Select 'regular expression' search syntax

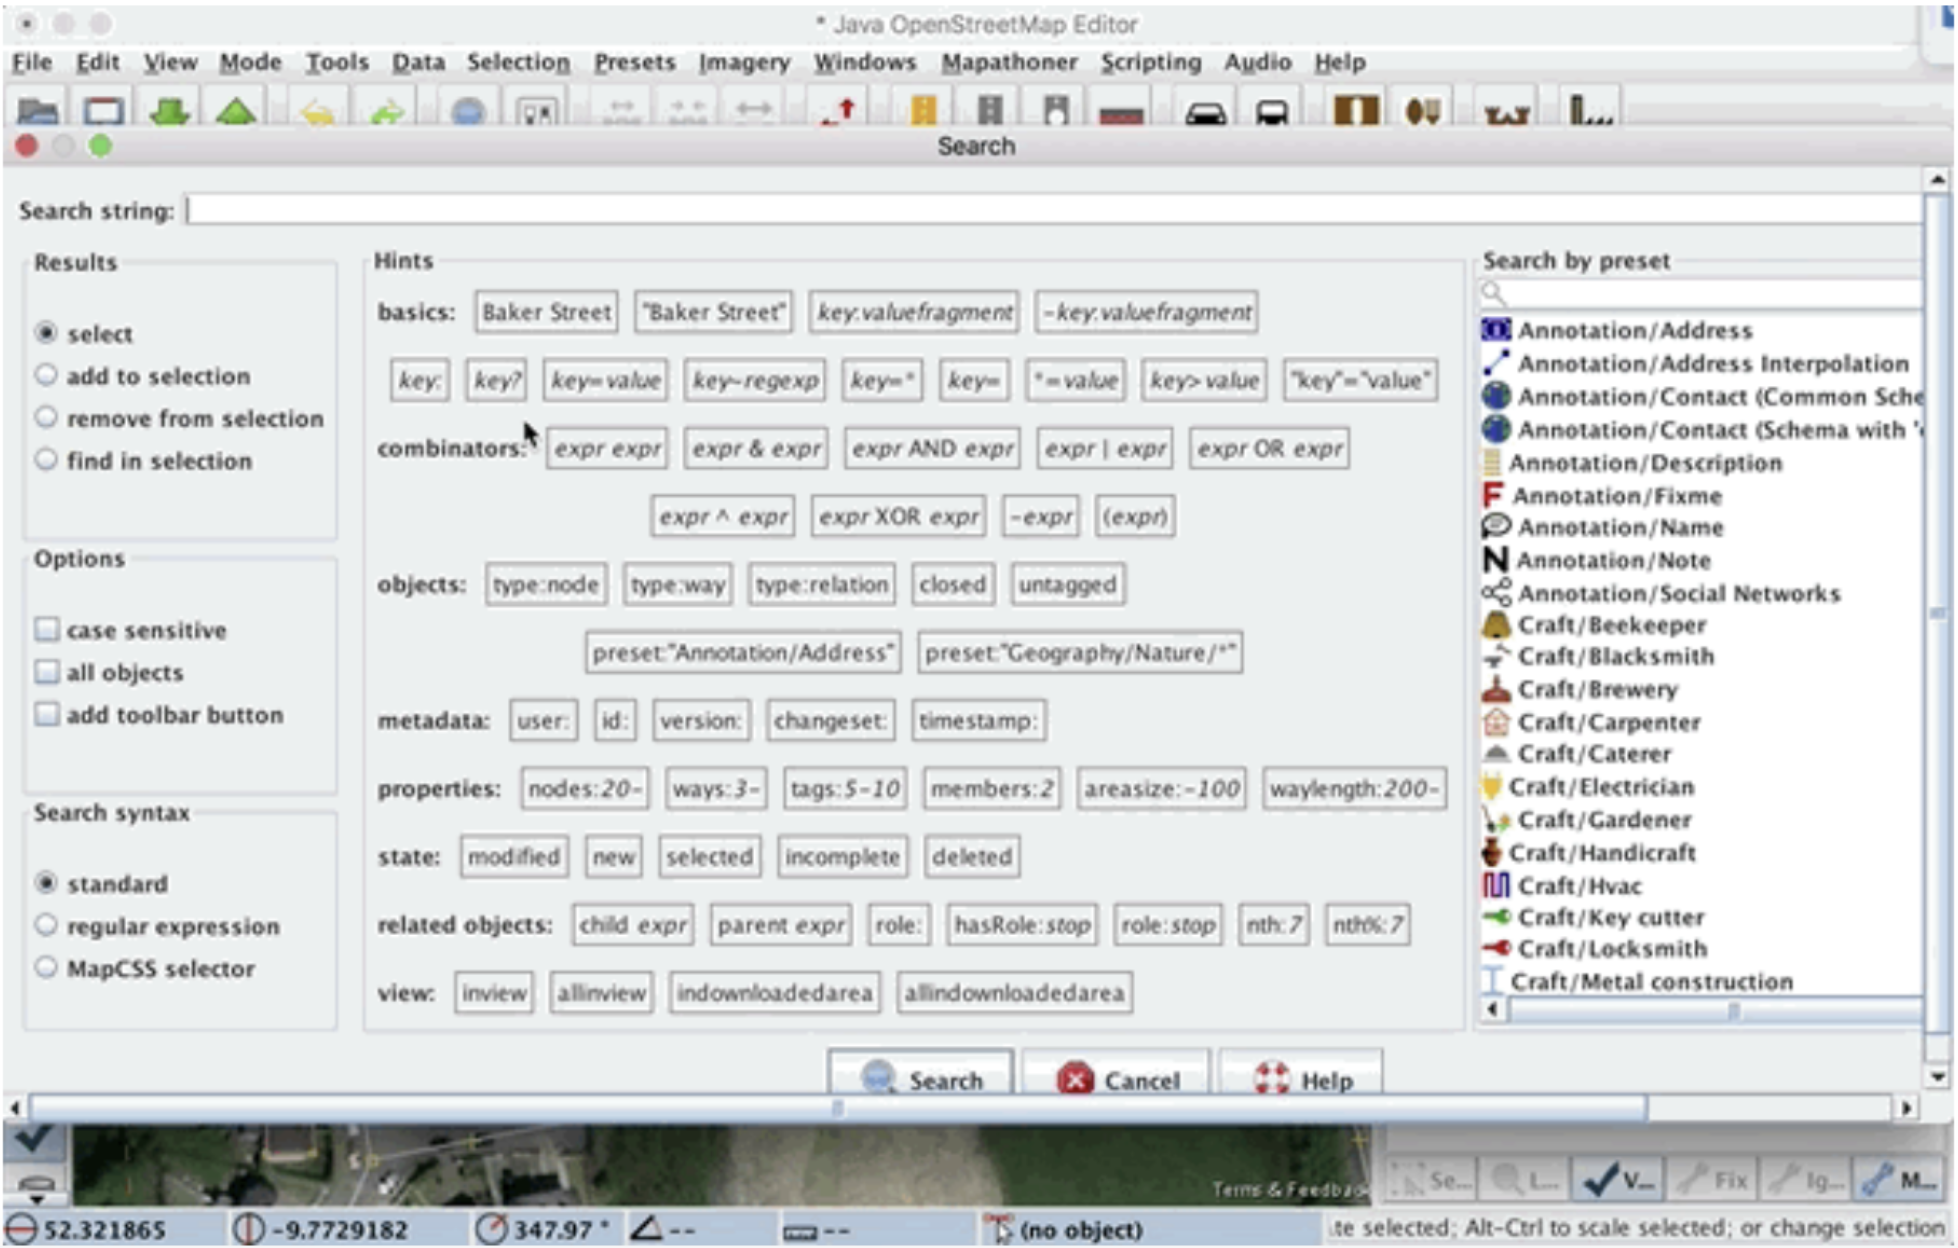pyautogui.click(x=46, y=925)
